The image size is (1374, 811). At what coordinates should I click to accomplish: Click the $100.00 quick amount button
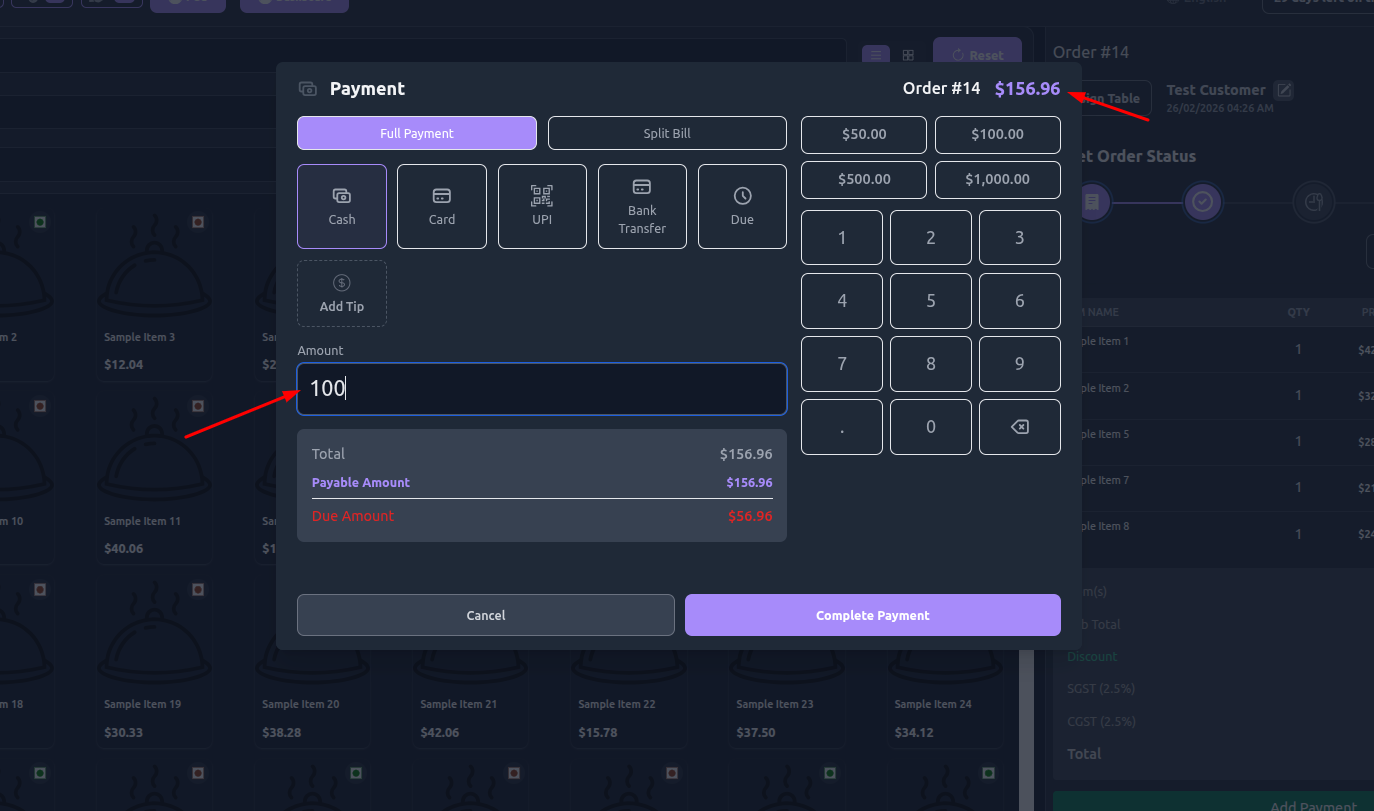click(998, 134)
